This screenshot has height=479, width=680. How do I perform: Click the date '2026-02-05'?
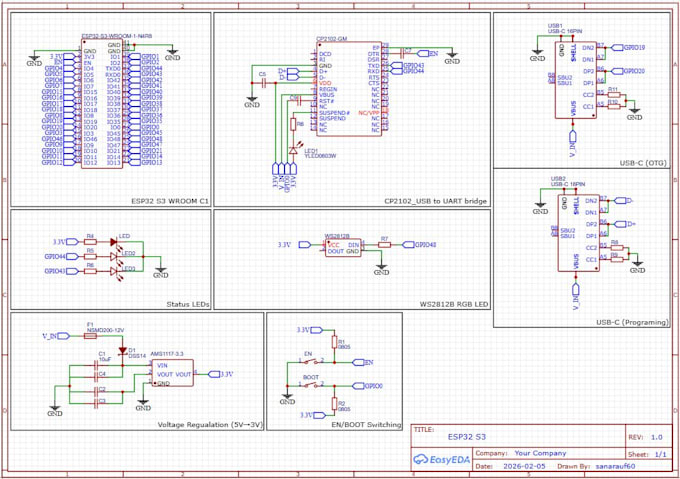[x=524, y=466]
